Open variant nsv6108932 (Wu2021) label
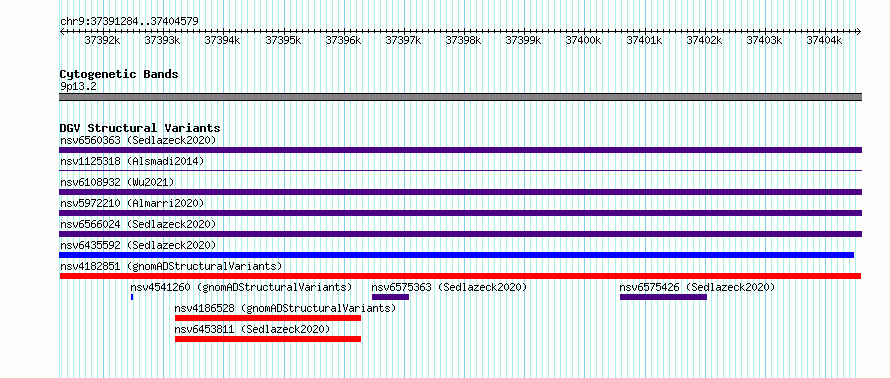890x378 pixels. 117,182
